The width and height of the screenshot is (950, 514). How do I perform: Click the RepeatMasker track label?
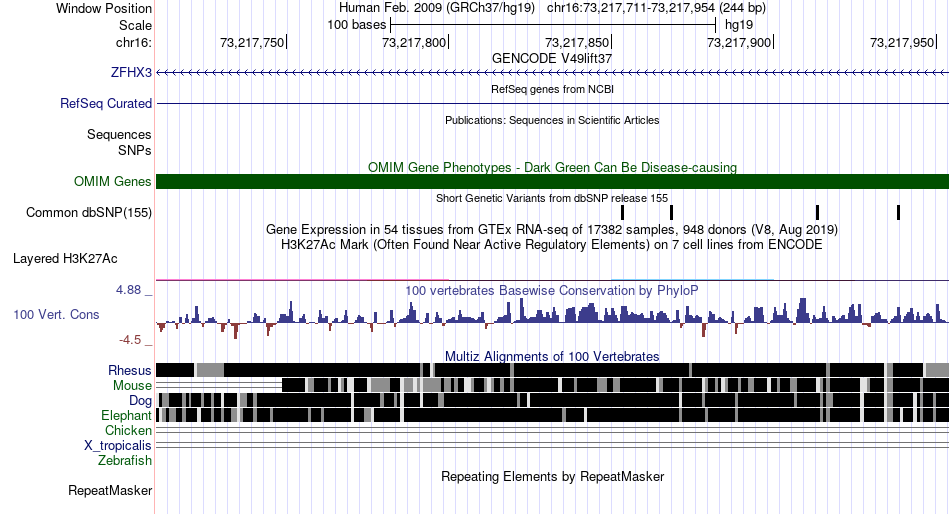pyautogui.click(x=110, y=490)
